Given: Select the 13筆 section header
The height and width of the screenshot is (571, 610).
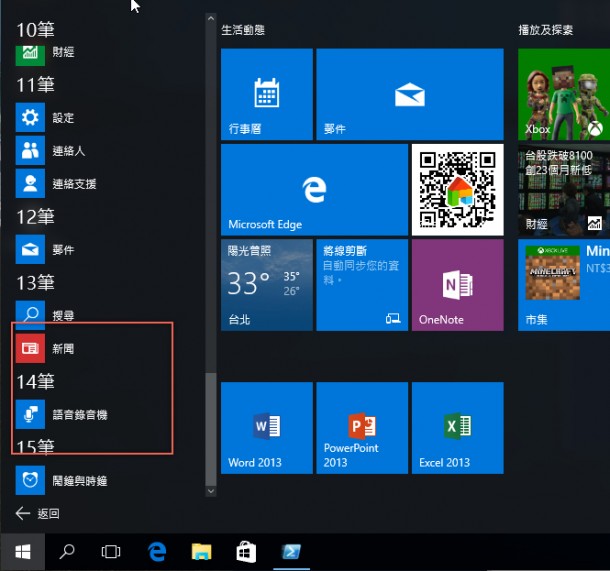Looking at the screenshot, I should (x=35, y=282).
